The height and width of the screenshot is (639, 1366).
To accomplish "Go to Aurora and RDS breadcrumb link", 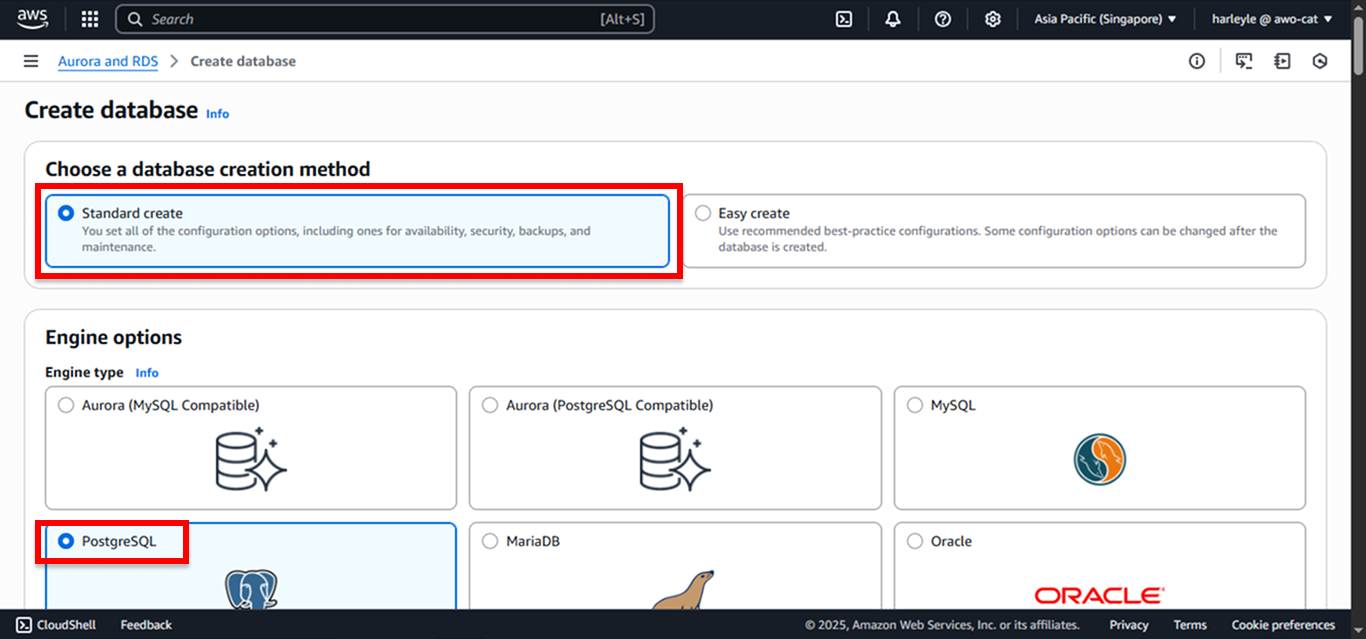I will pos(108,61).
